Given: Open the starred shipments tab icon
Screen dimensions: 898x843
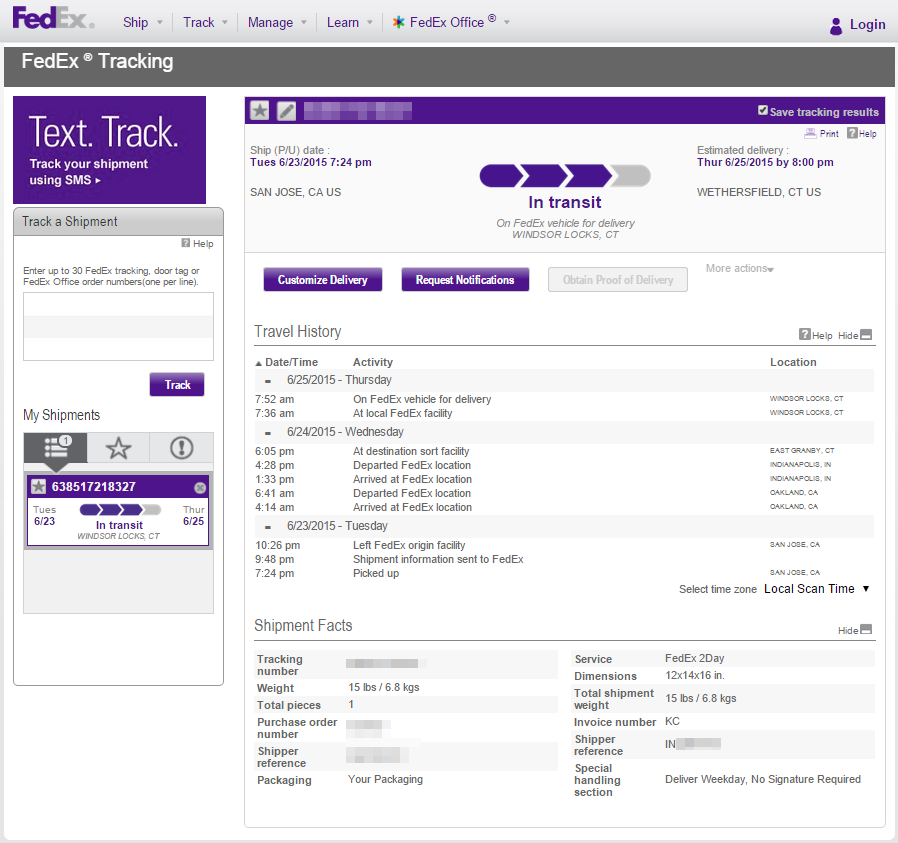Looking at the screenshot, I should [x=119, y=447].
